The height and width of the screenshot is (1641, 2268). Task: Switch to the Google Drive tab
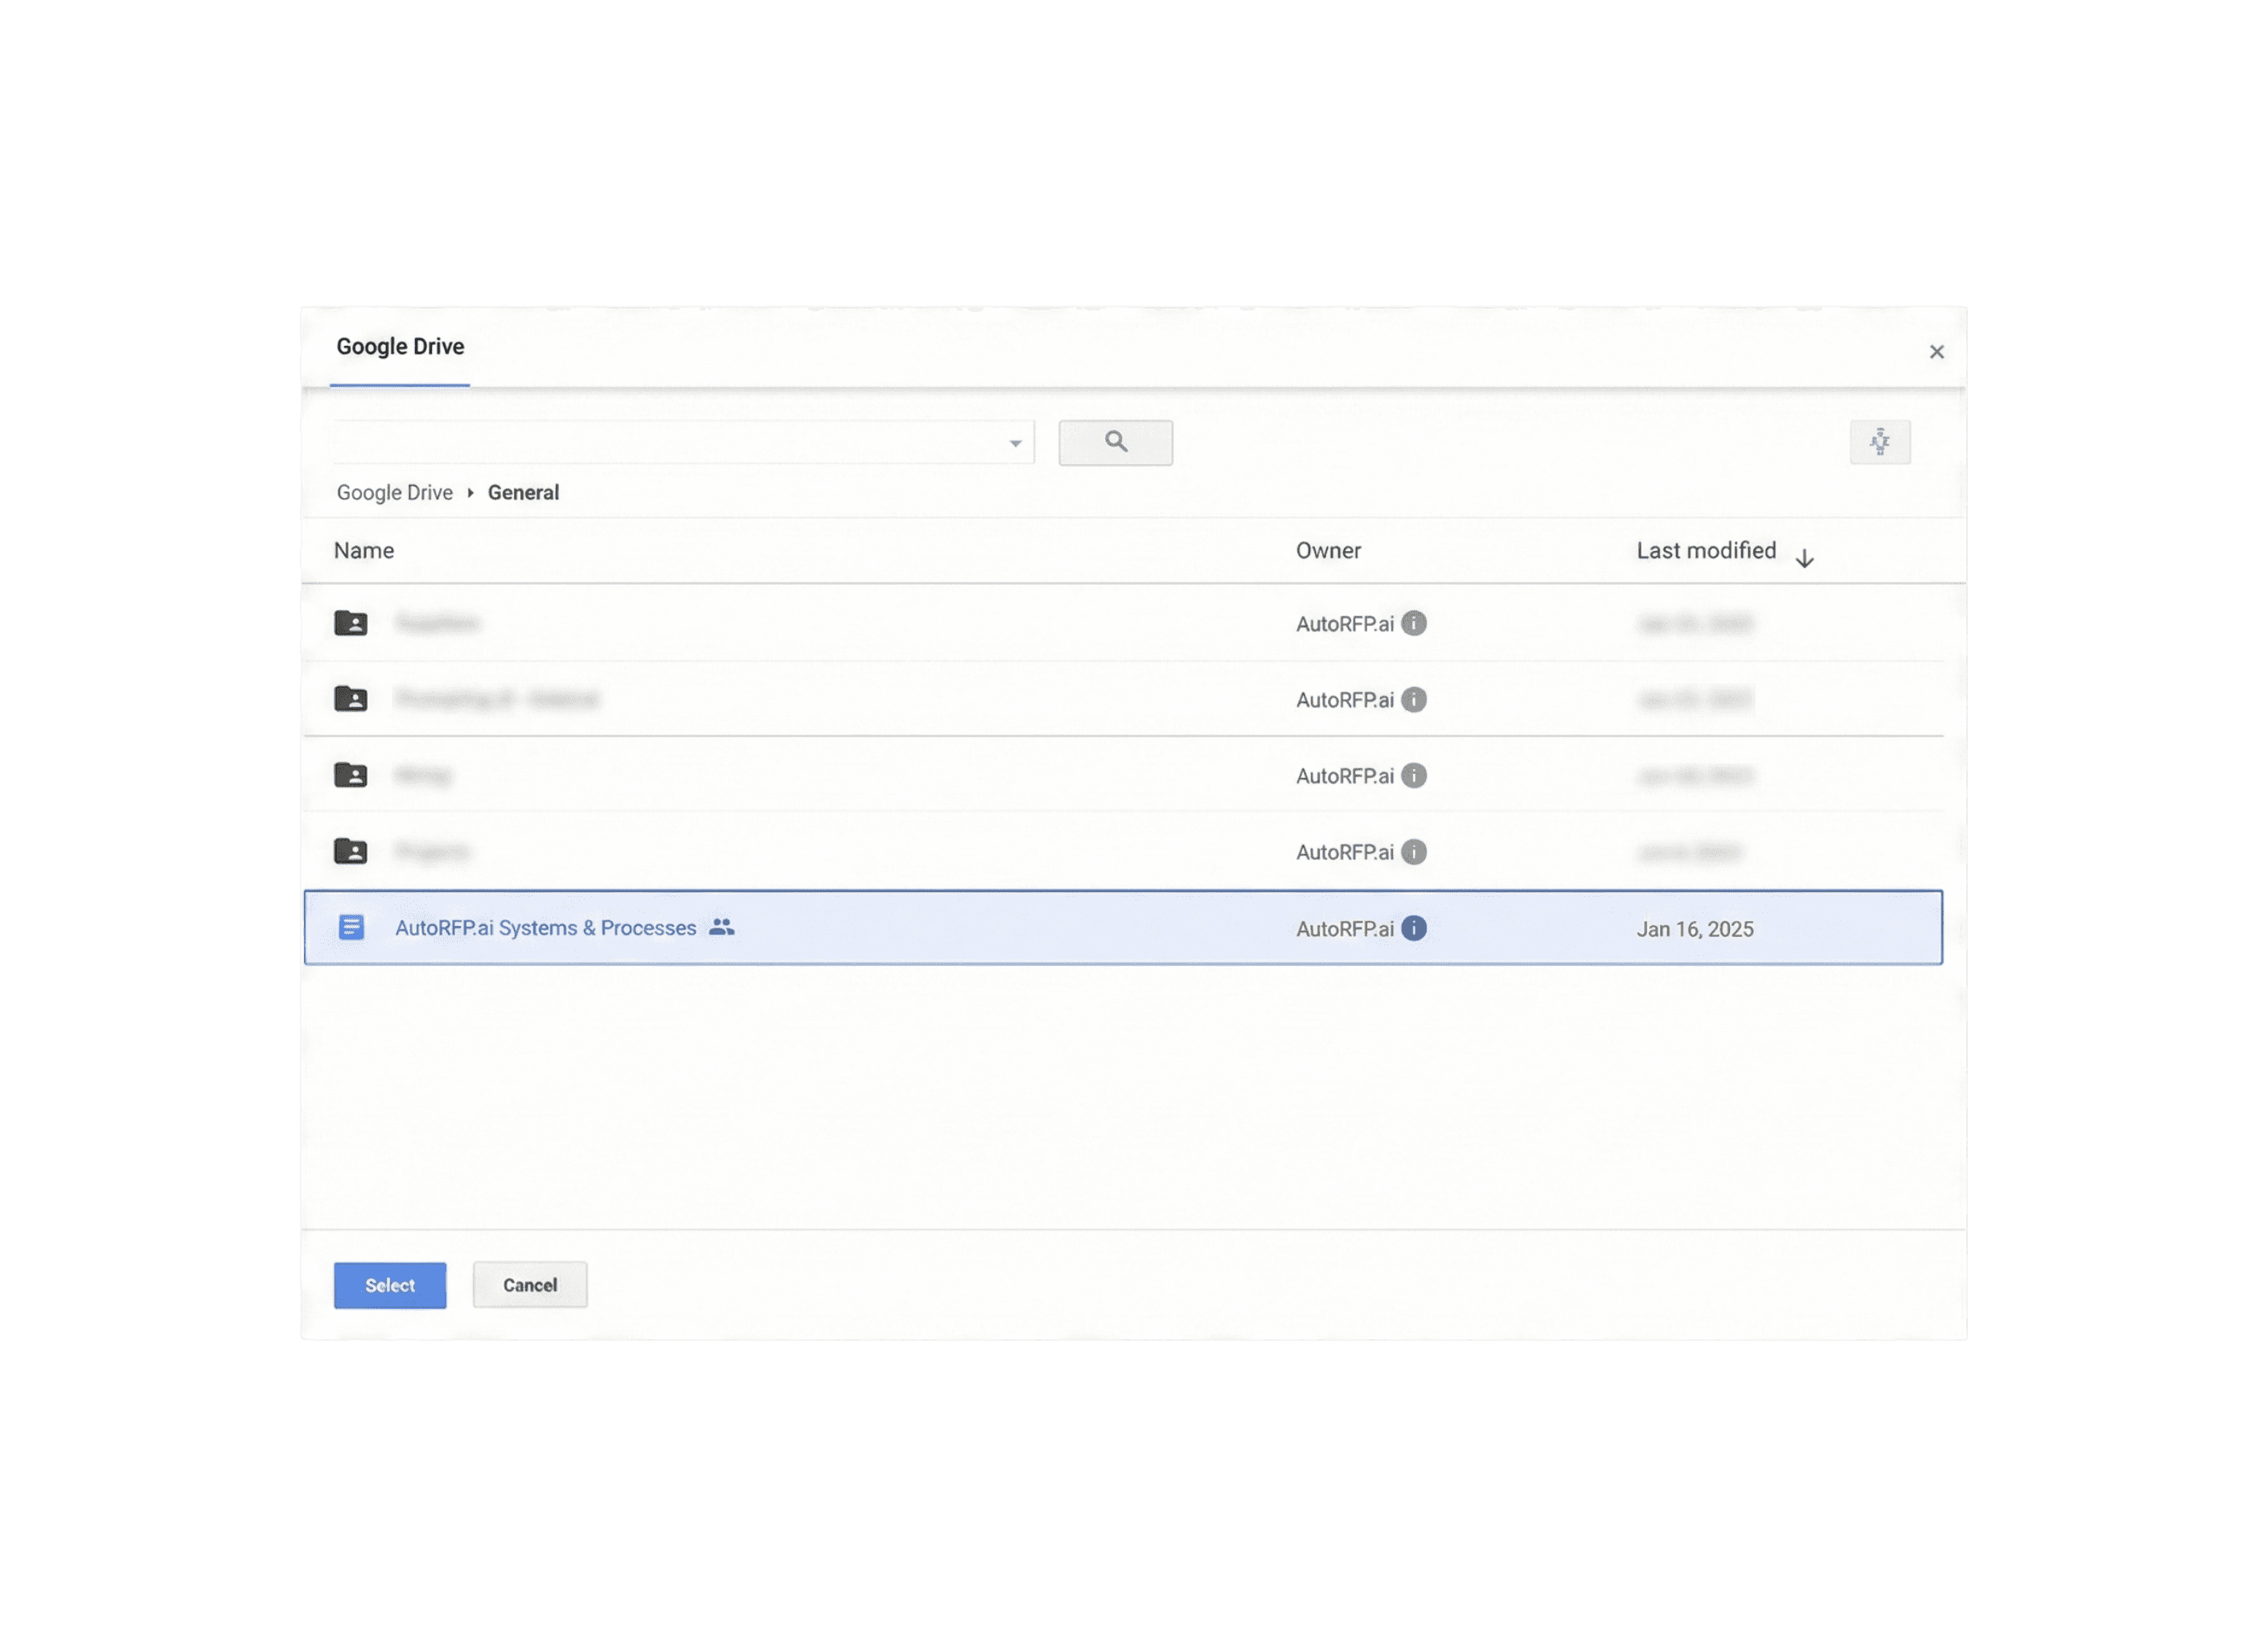[400, 347]
